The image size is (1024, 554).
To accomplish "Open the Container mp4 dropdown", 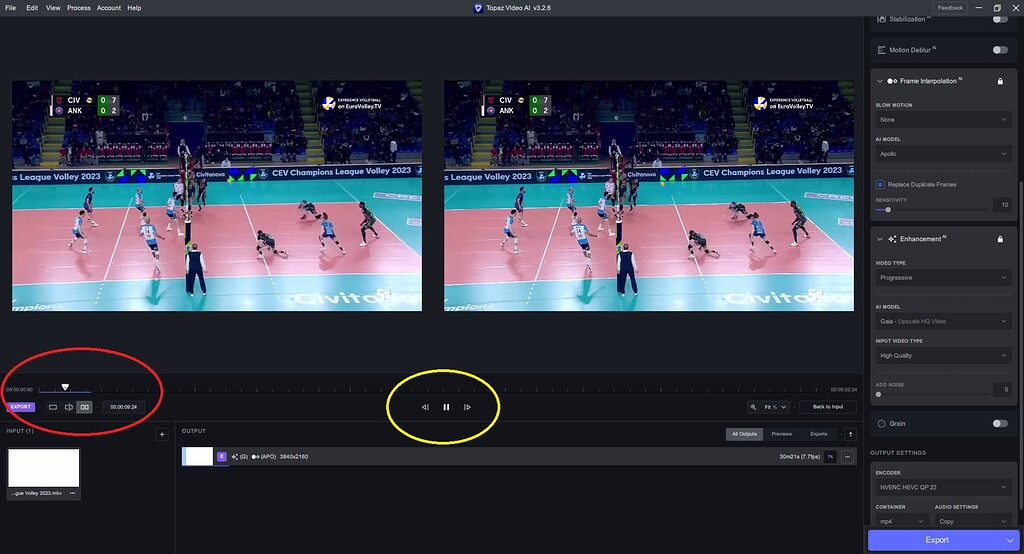I will (x=902, y=521).
